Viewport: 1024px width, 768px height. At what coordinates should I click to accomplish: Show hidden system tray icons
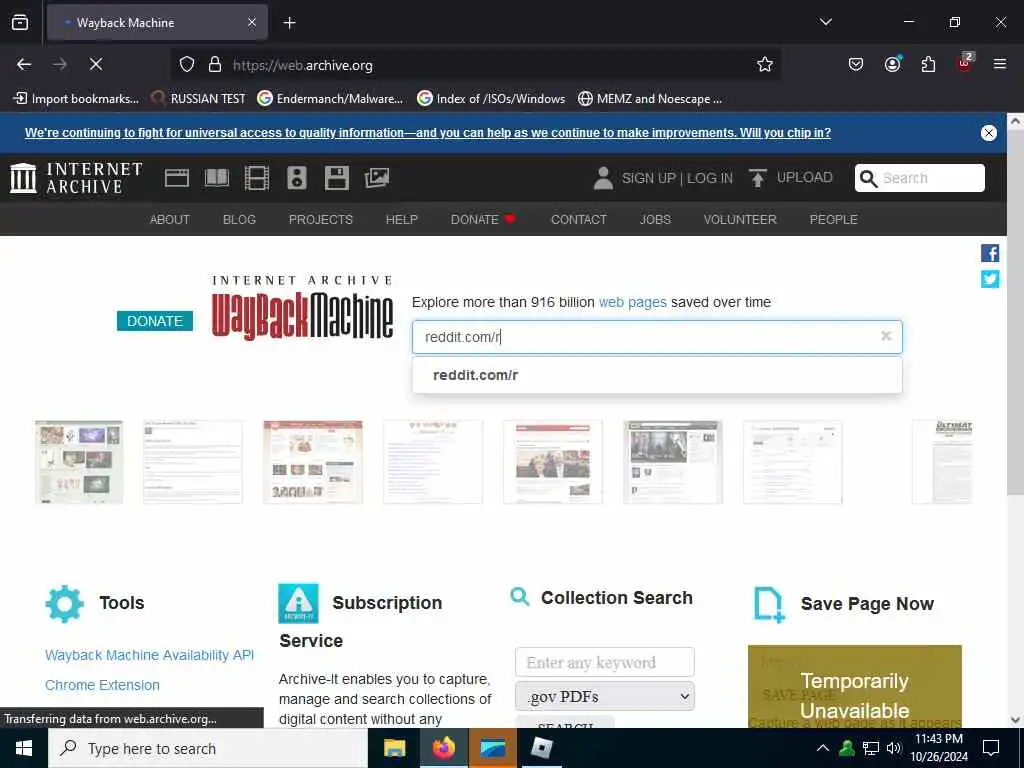pyautogui.click(x=823, y=748)
